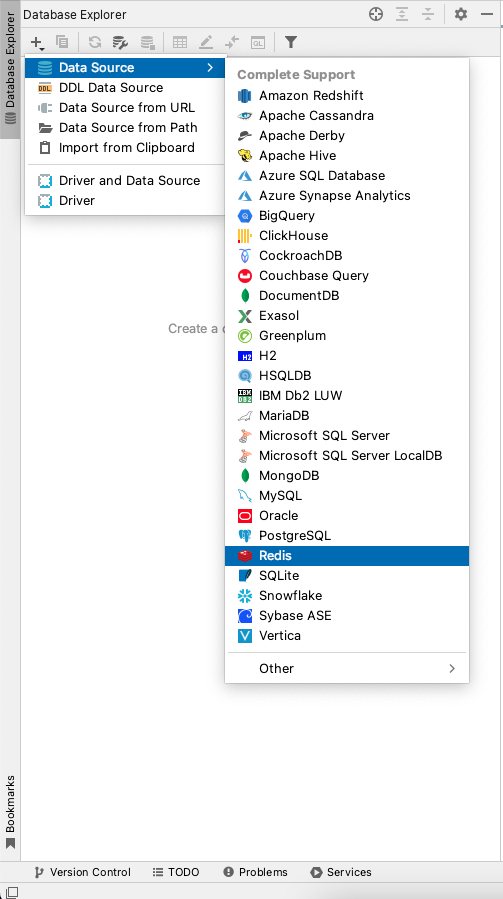Click the Duplicate icon in toolbar
The image size is (503, 899).
click(x=62, y=42)
